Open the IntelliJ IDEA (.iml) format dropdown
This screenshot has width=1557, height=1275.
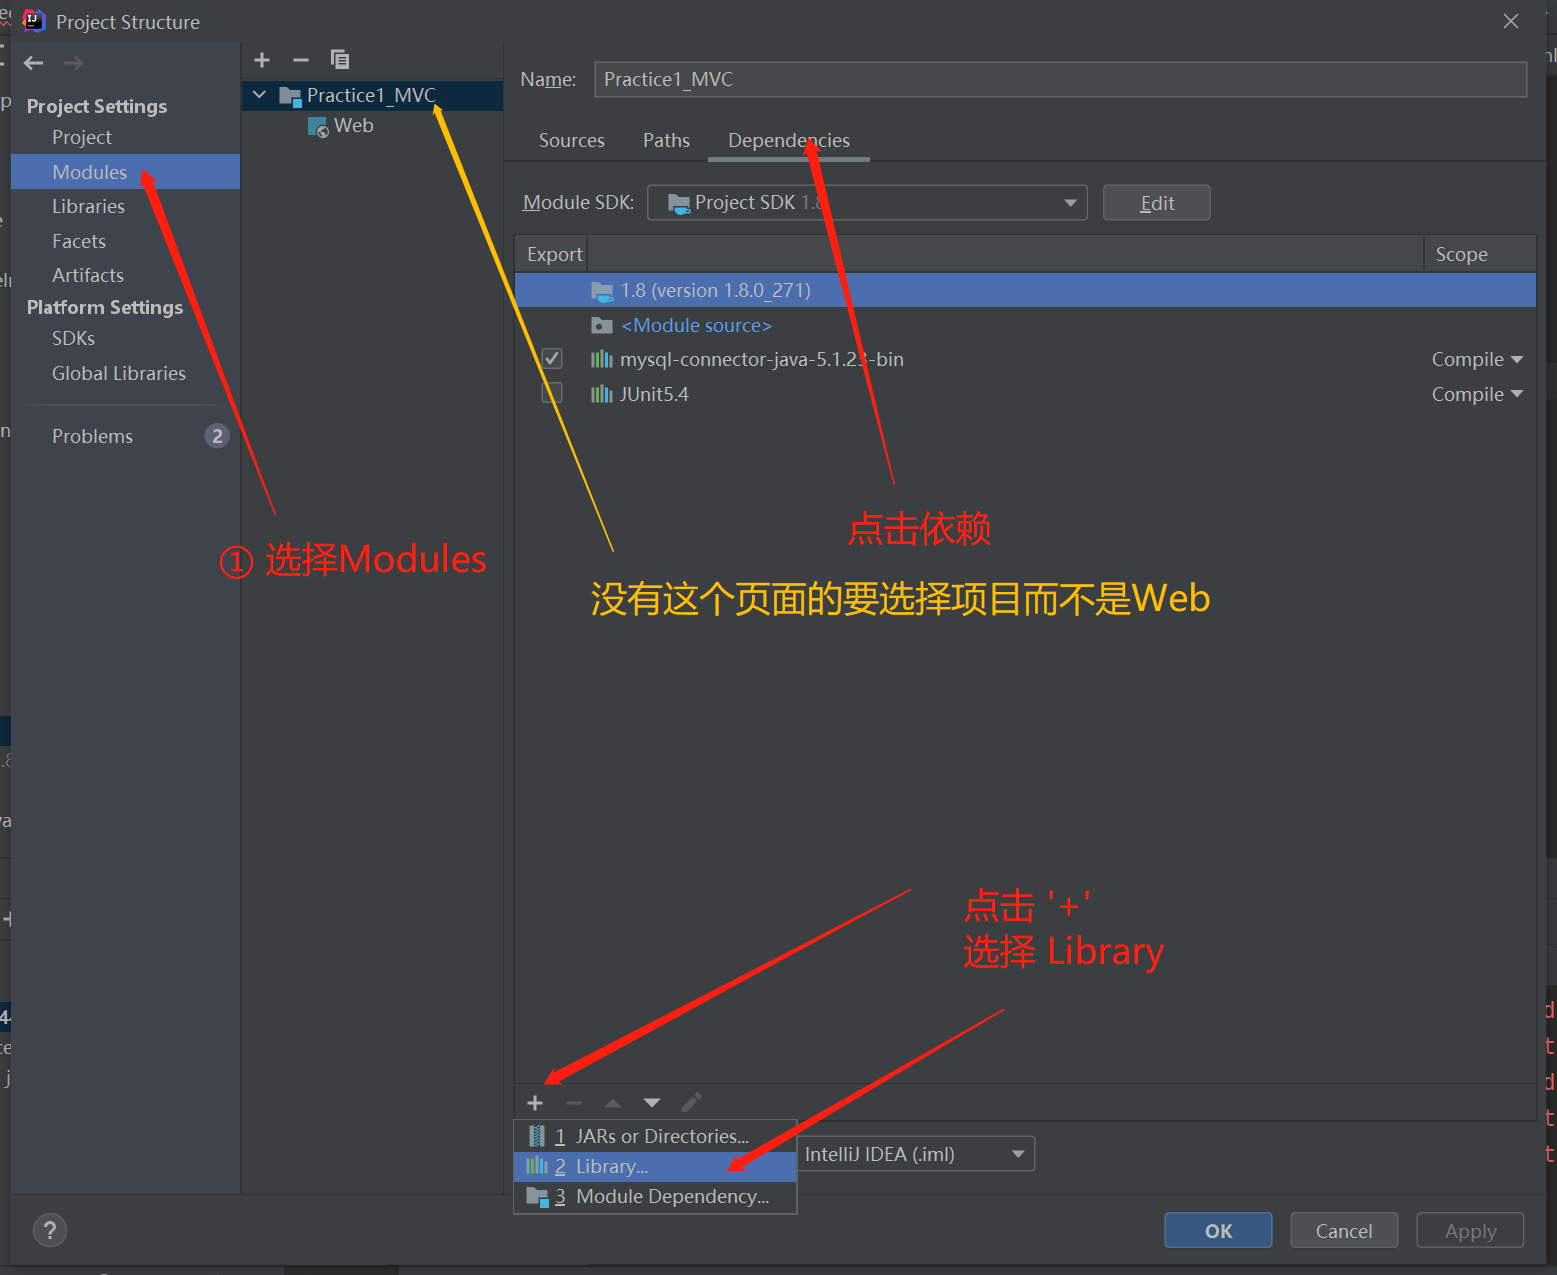(x=915, y=1154)
